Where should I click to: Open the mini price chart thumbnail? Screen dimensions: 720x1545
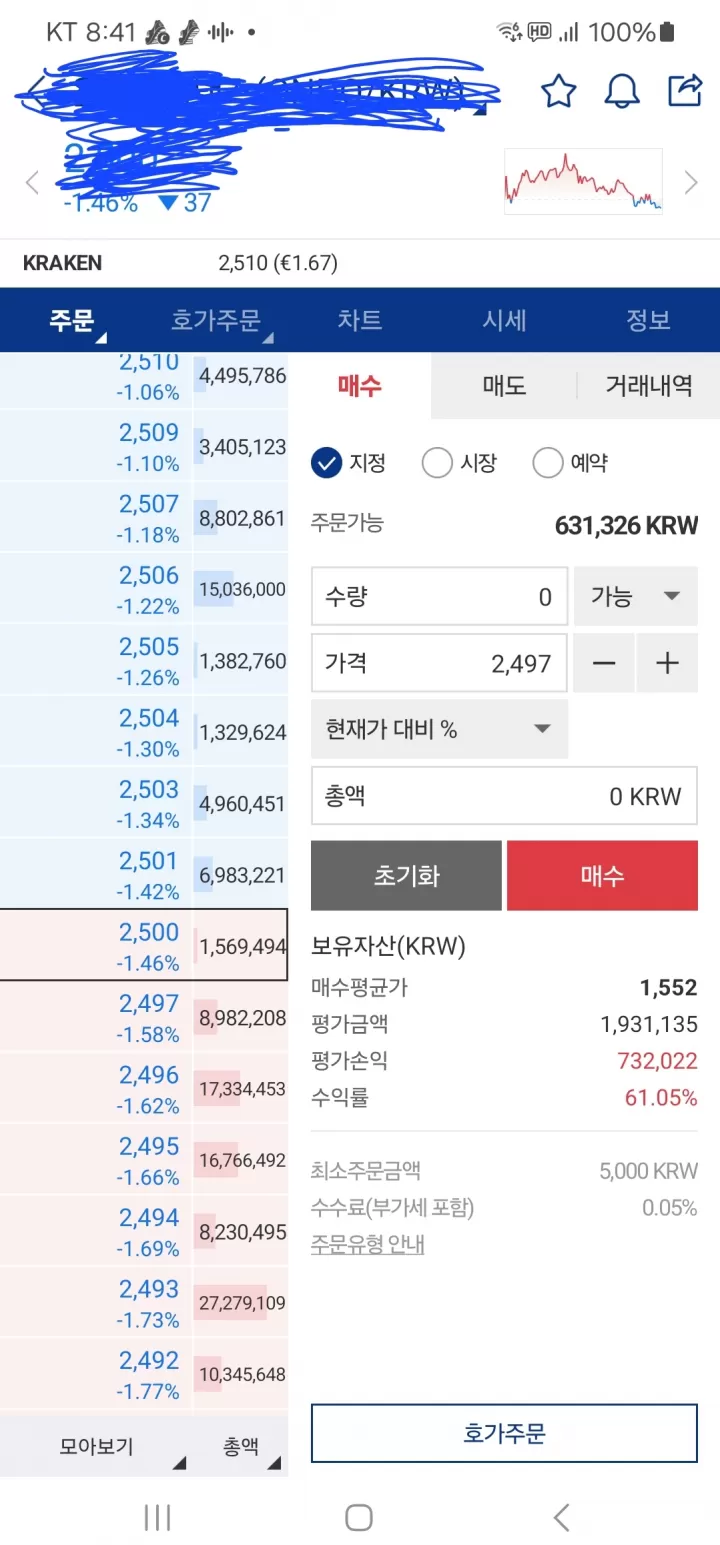point(583,181)
